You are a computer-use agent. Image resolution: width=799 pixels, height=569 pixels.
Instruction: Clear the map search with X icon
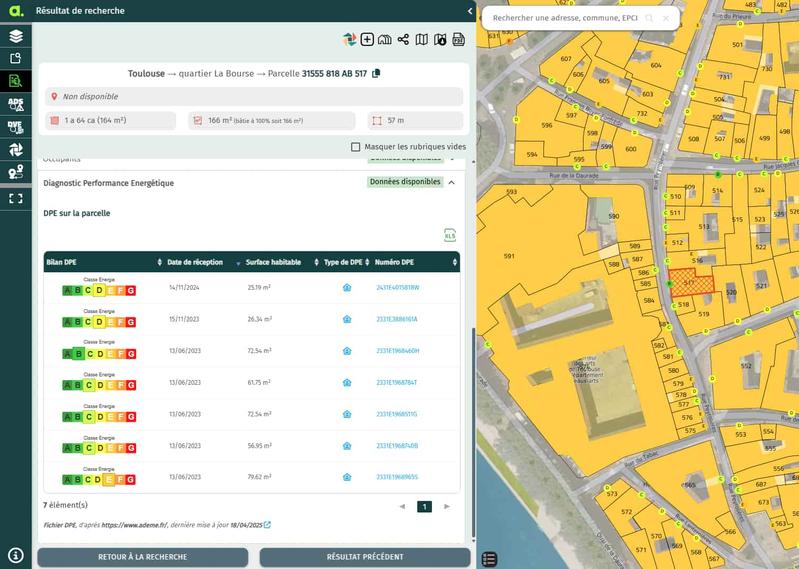coord(665,18)
